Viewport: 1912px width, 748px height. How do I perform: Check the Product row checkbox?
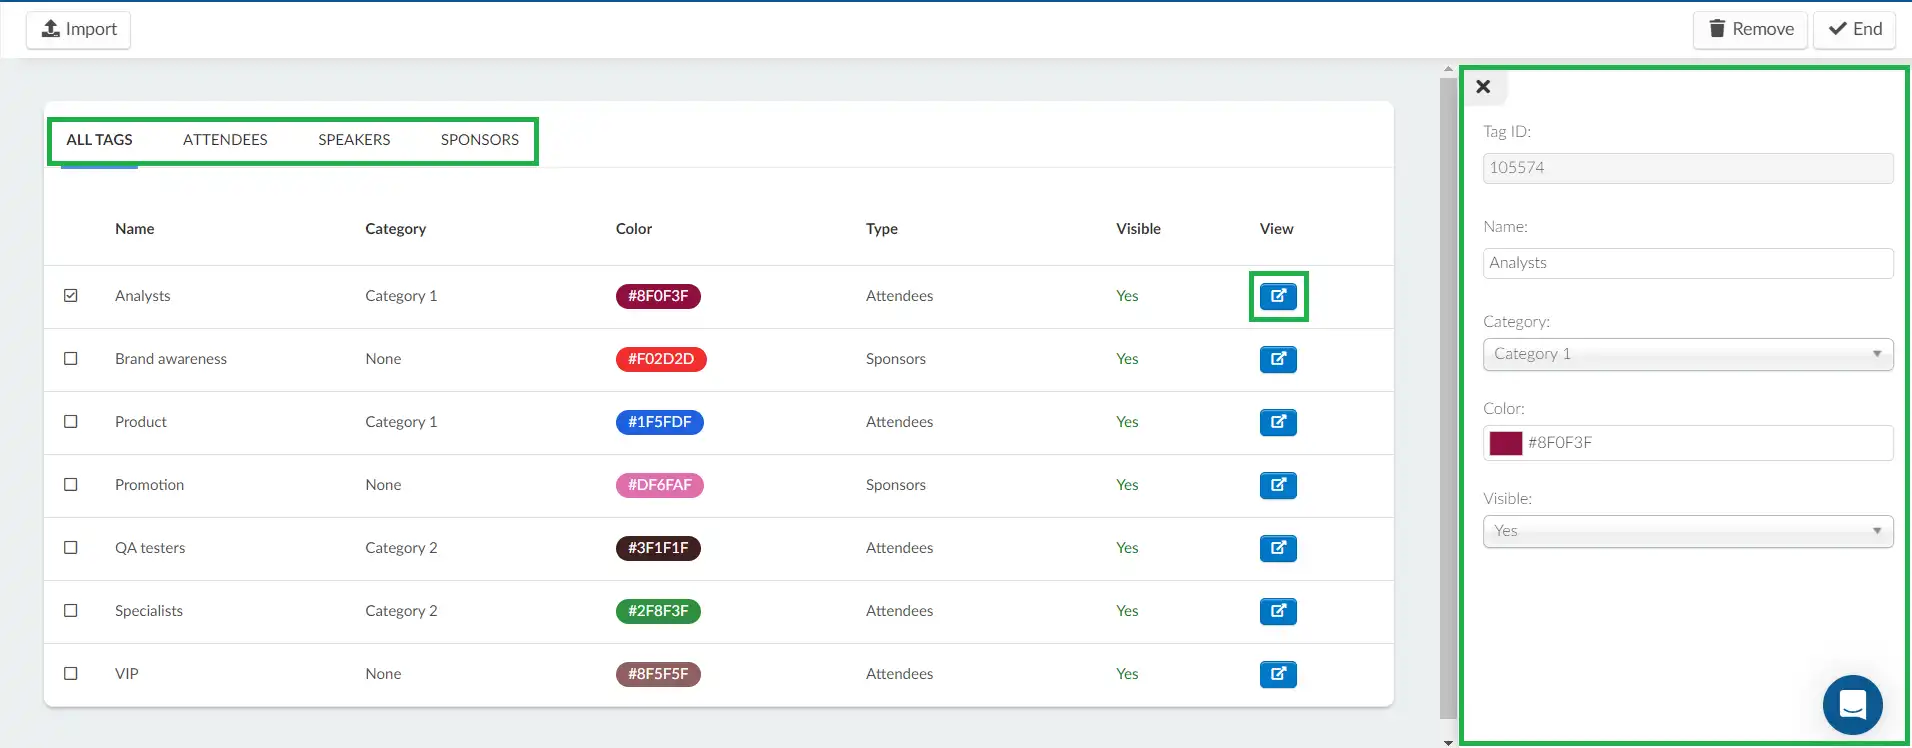click(x=71, y=422)
